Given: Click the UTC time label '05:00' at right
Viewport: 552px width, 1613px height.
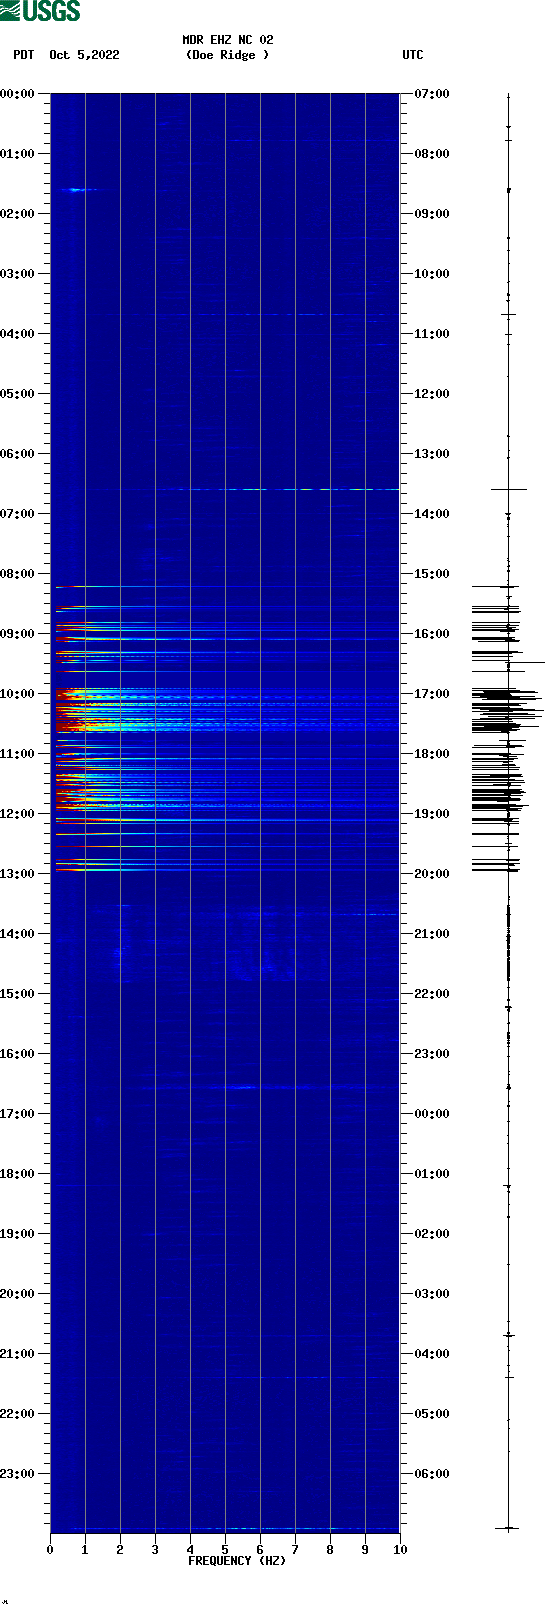Looking at the screenshot, I should pyautogui.click(x=432, y=1414).
